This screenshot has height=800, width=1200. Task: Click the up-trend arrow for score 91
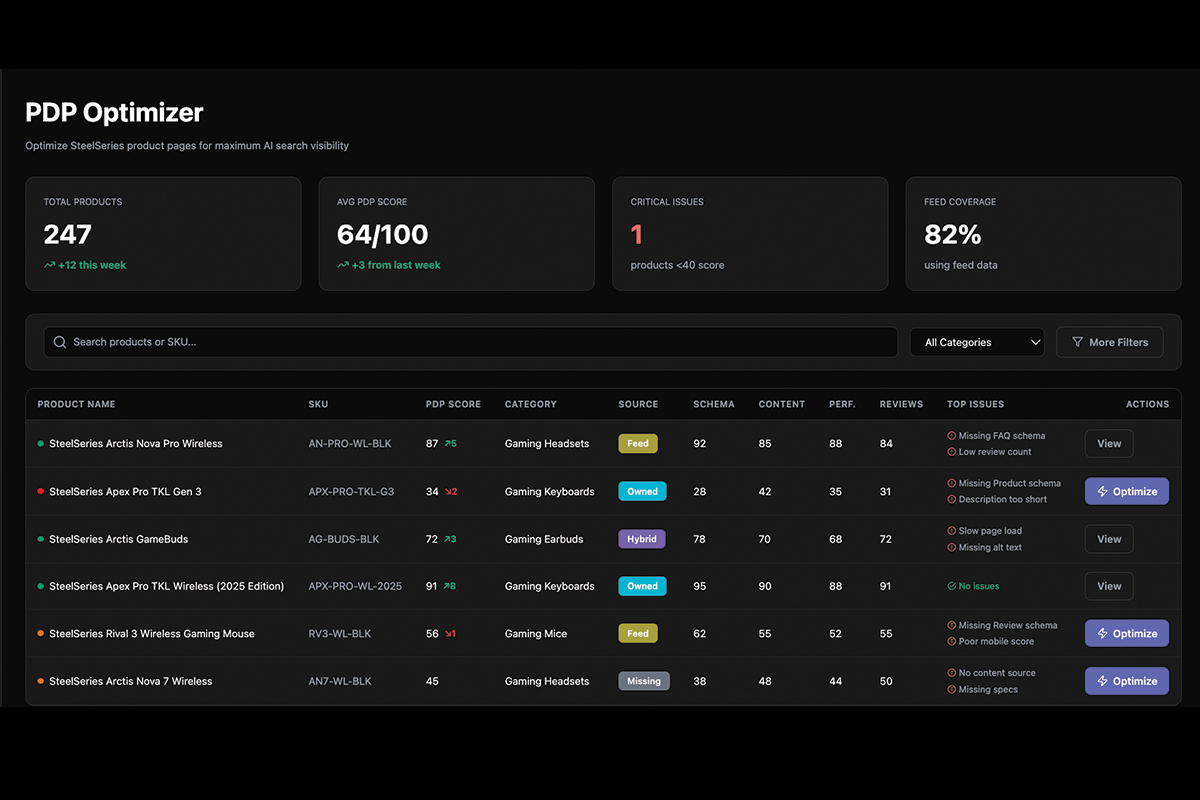click(x=448, y=586)
